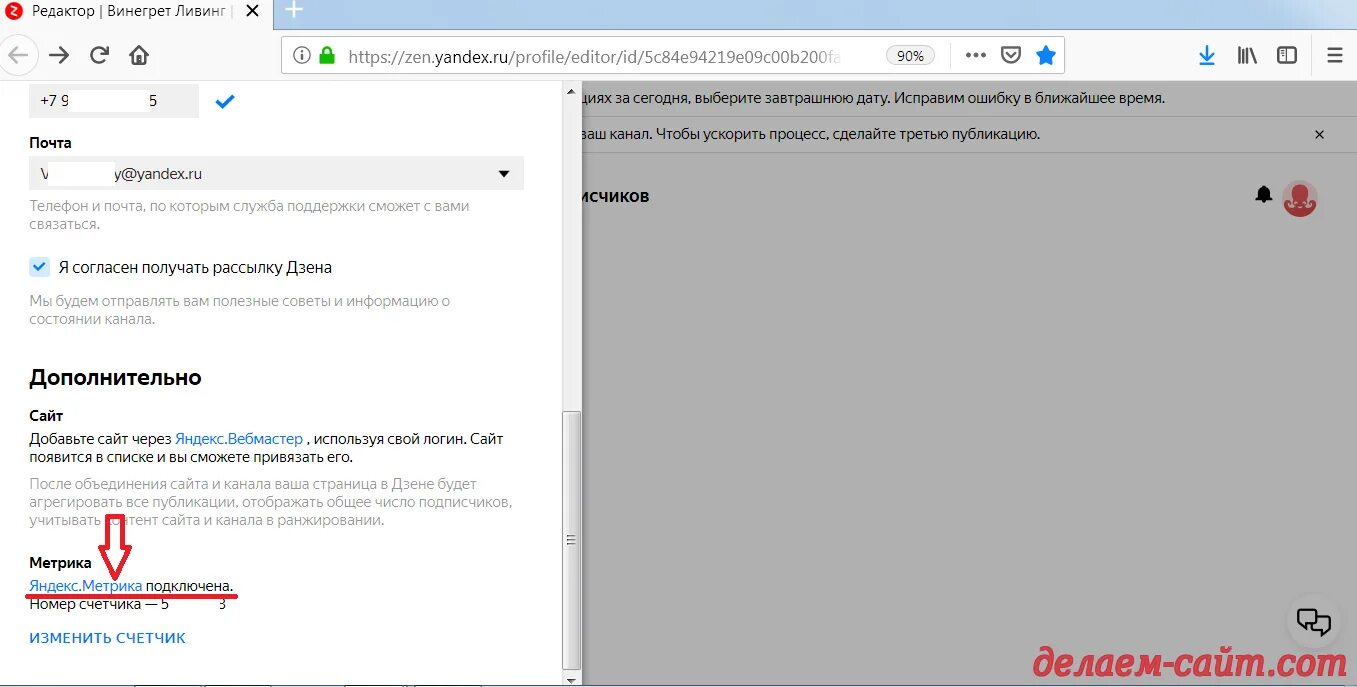The image size is (1357, 687).
Task: Click the Я согласен получать рассылку Дзена text
Action: (x=195, y=267)
